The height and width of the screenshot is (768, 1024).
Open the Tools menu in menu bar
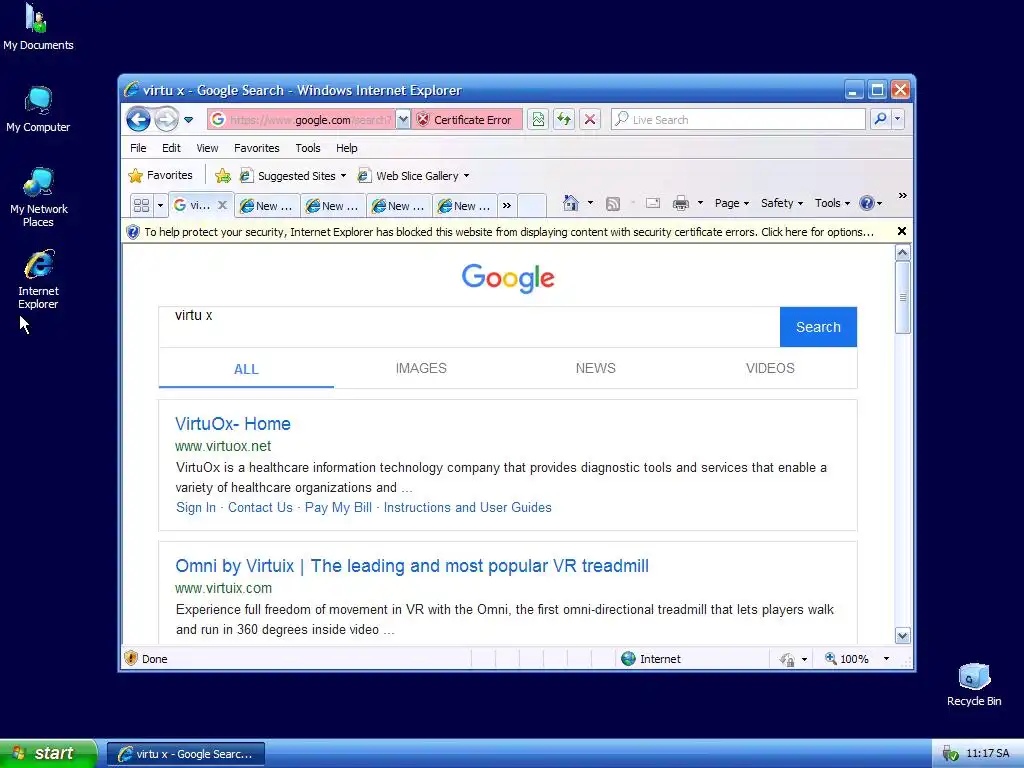(x=308, y=148)
